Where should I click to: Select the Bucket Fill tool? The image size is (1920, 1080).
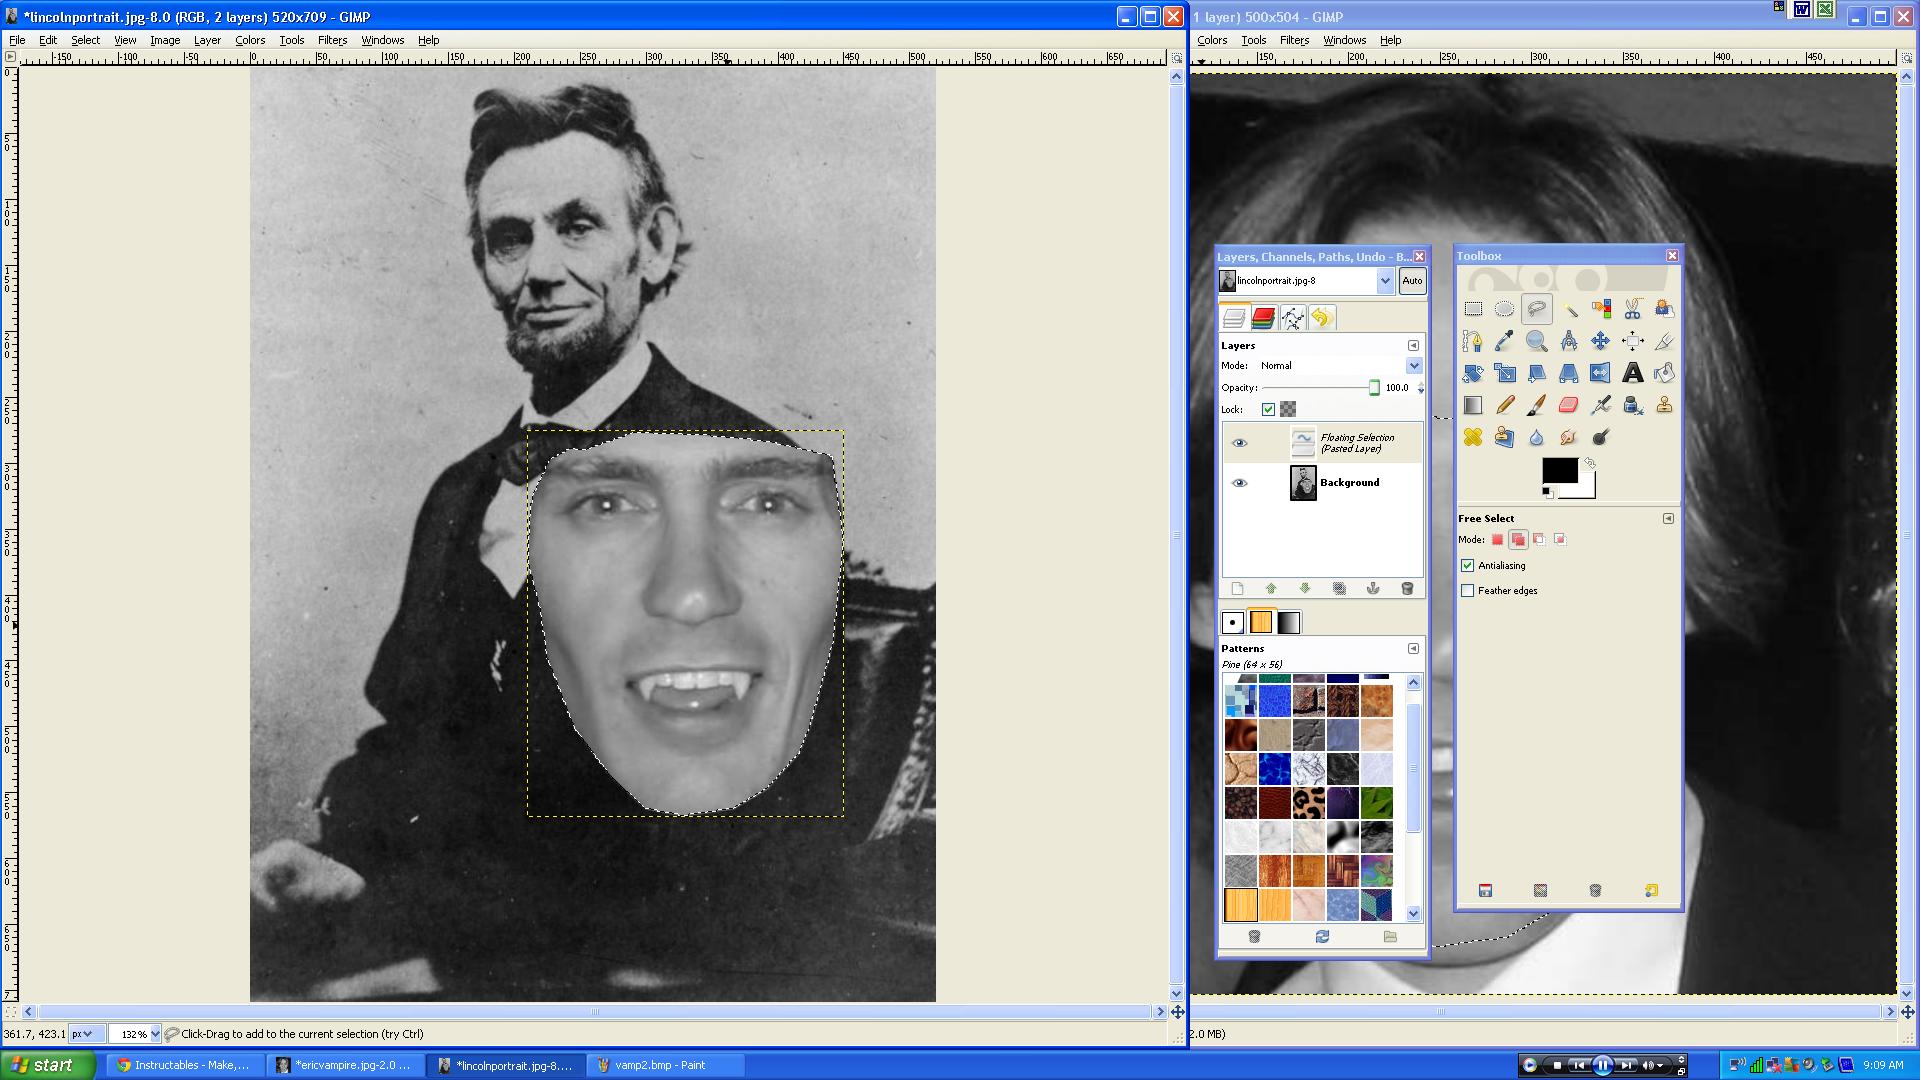point(1664,373)
